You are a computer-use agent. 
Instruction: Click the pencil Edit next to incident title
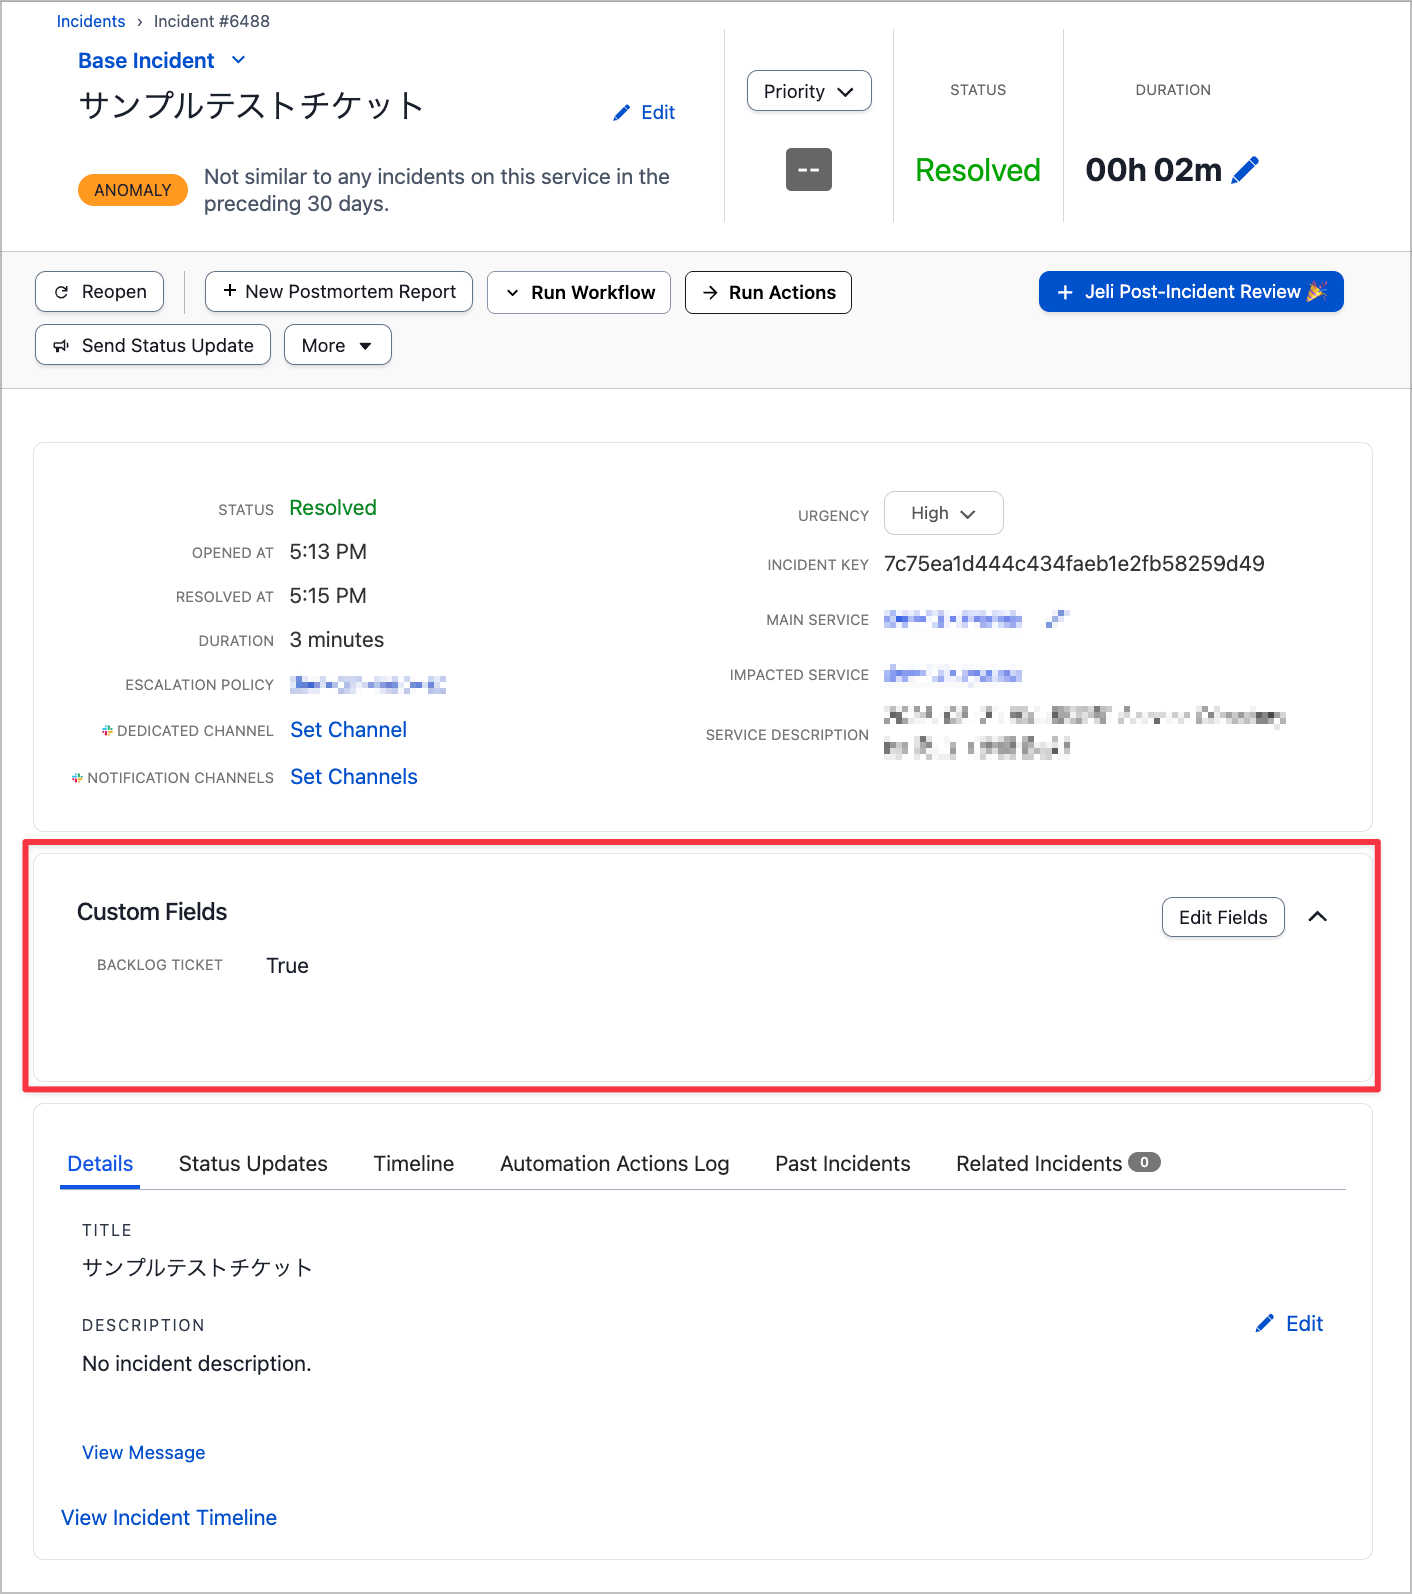644,112
